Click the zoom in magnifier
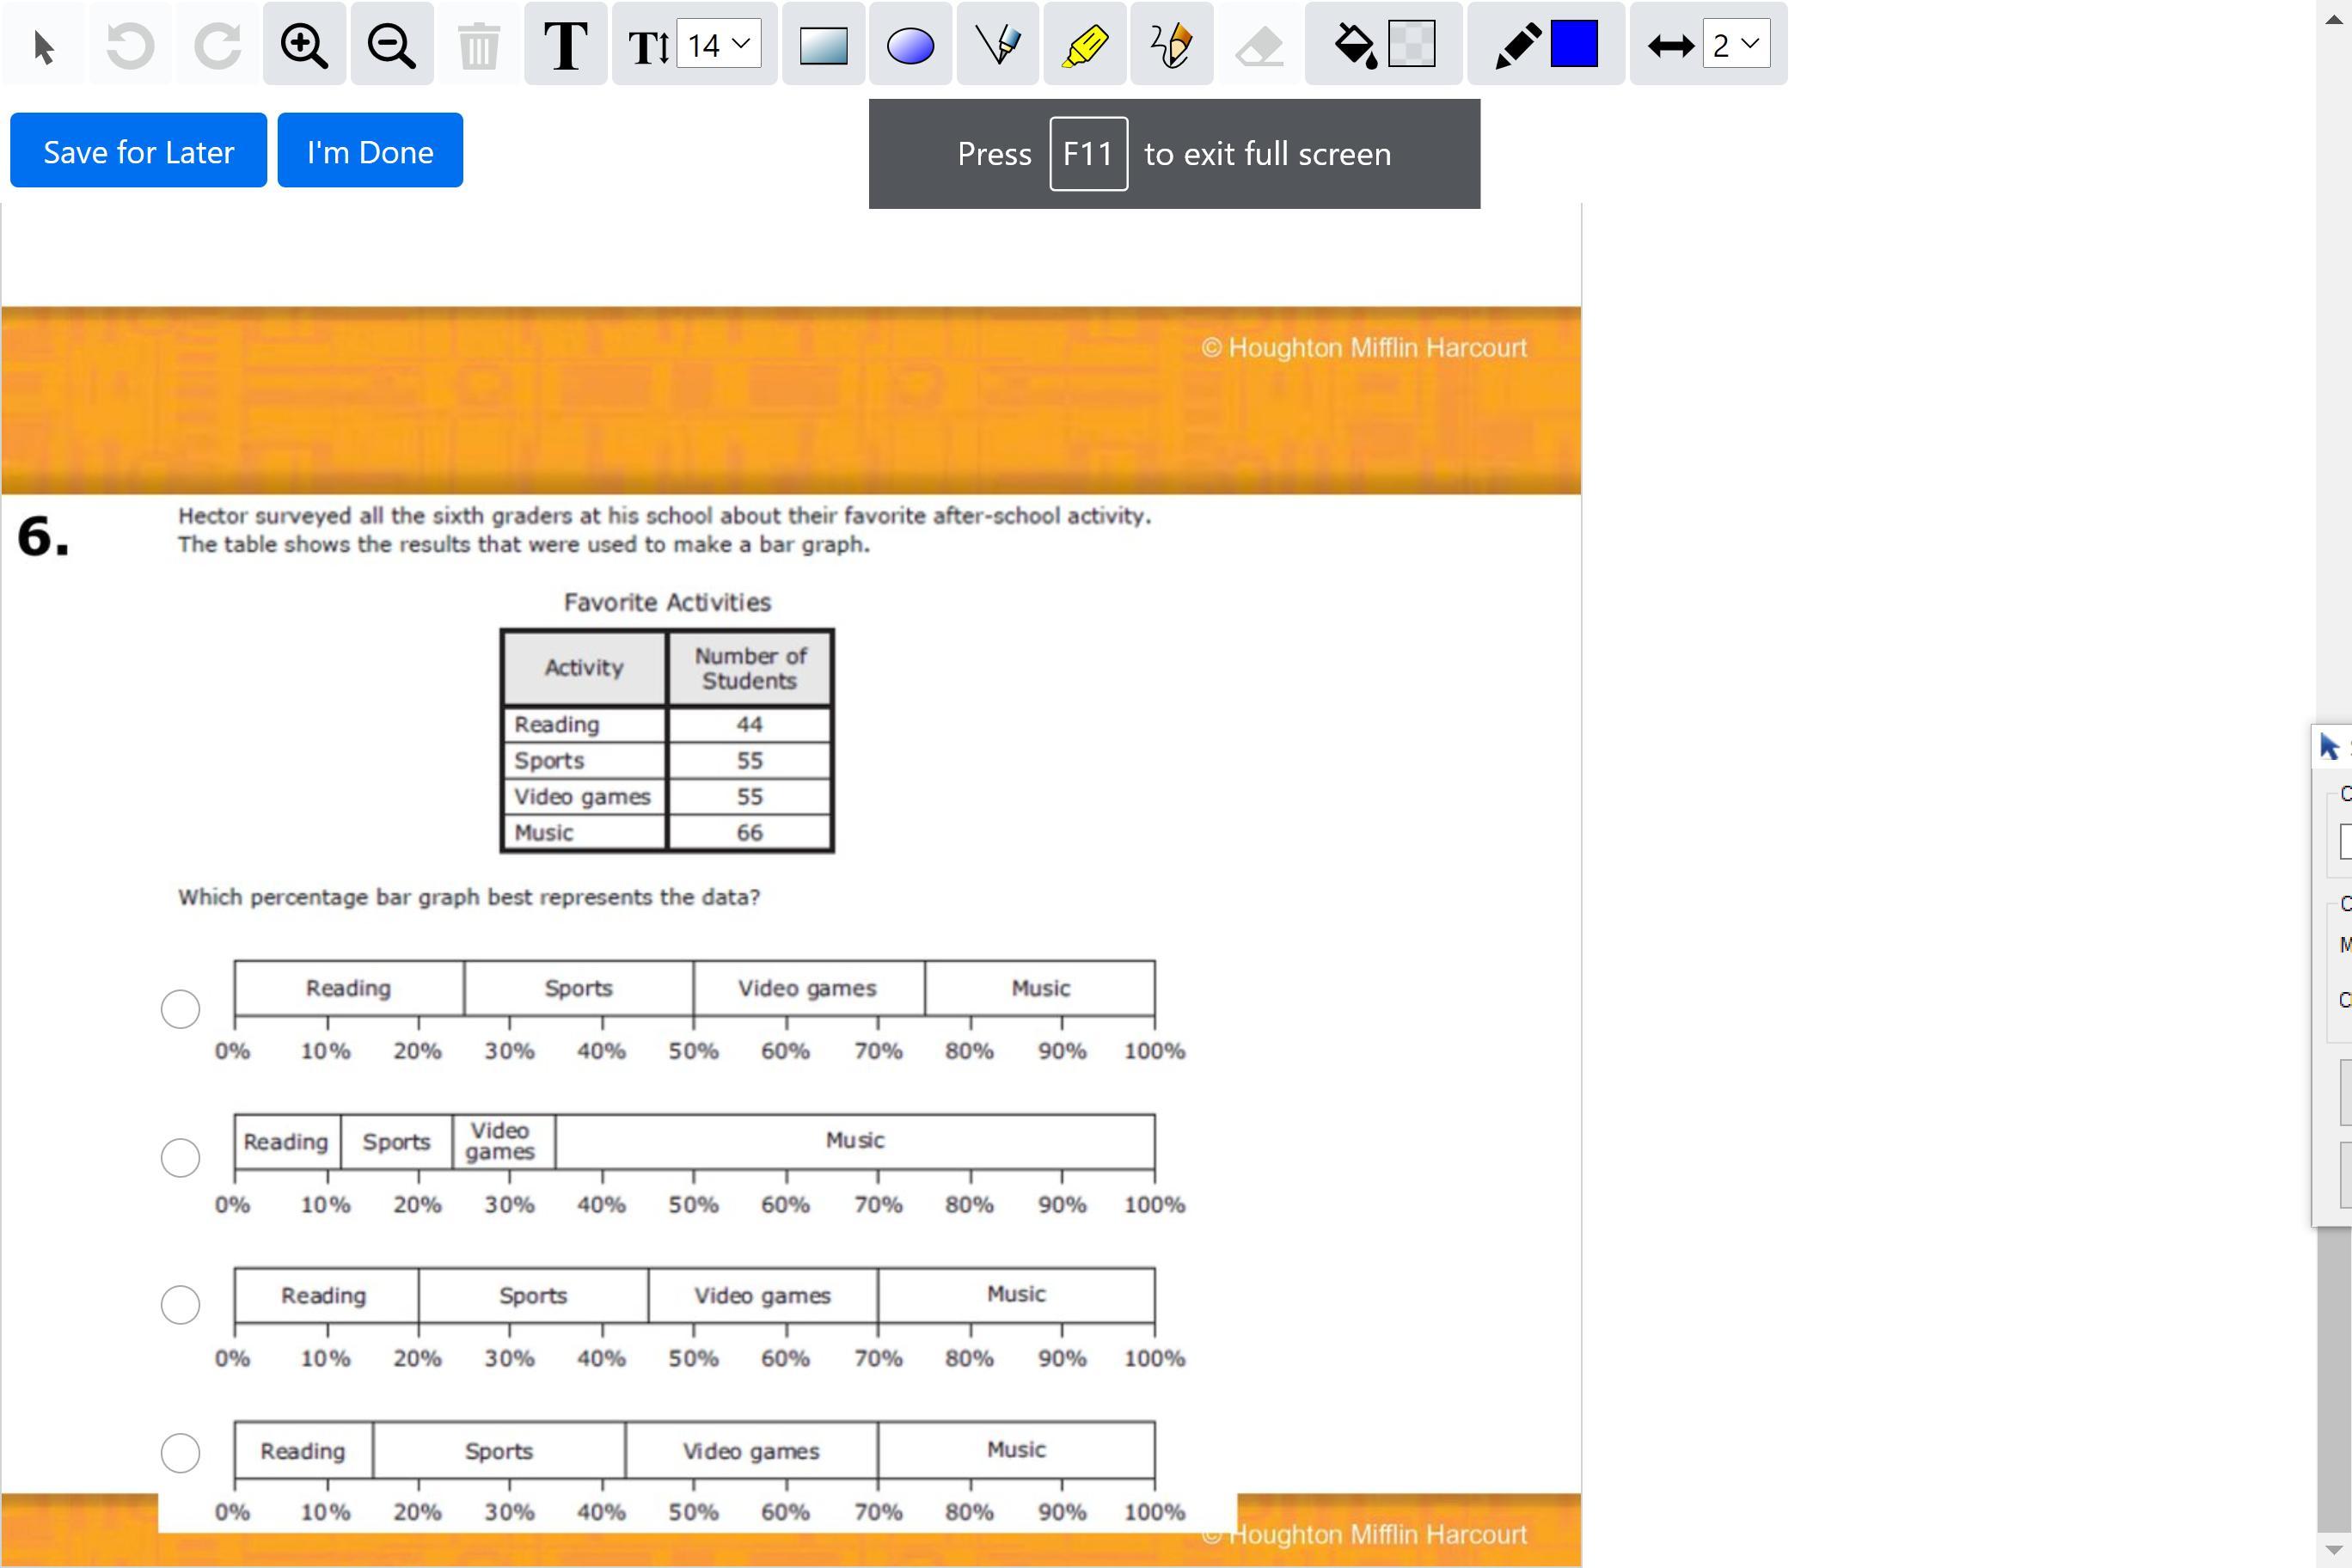 tap(304, 46)
